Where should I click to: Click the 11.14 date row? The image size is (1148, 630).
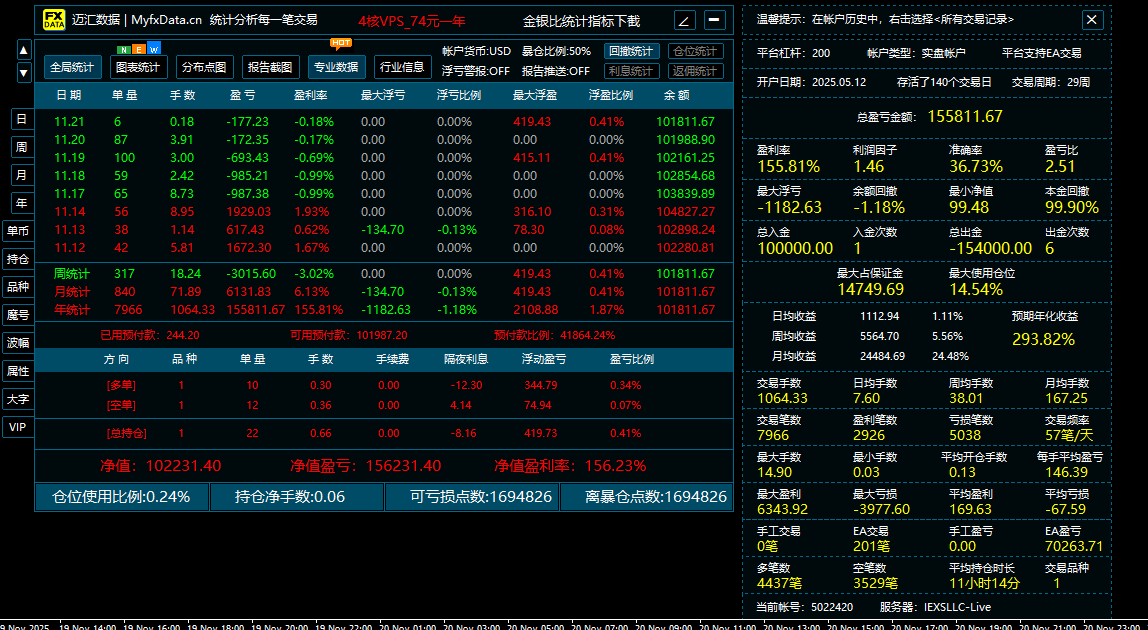pyautogui.click(x=384, y=212)
